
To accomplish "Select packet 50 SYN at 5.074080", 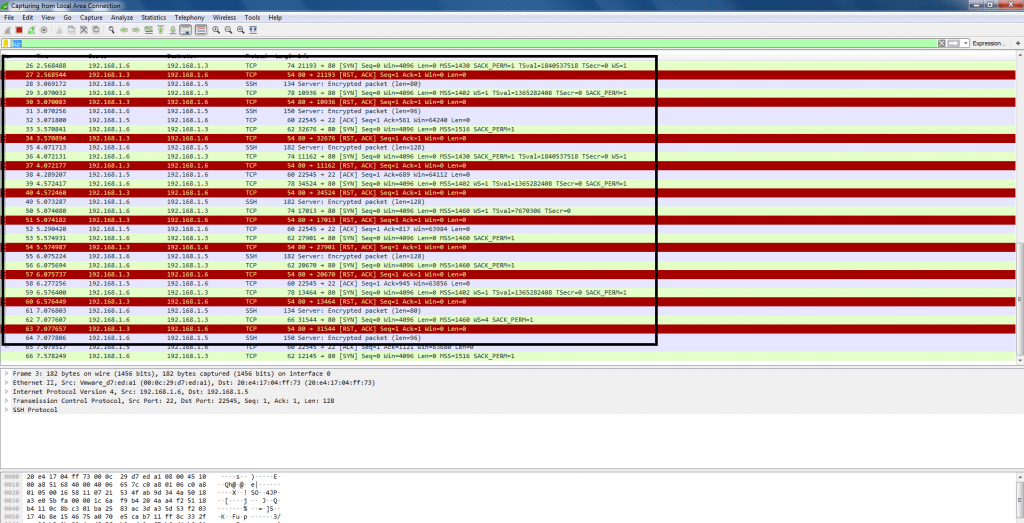I will click(509, 212).
